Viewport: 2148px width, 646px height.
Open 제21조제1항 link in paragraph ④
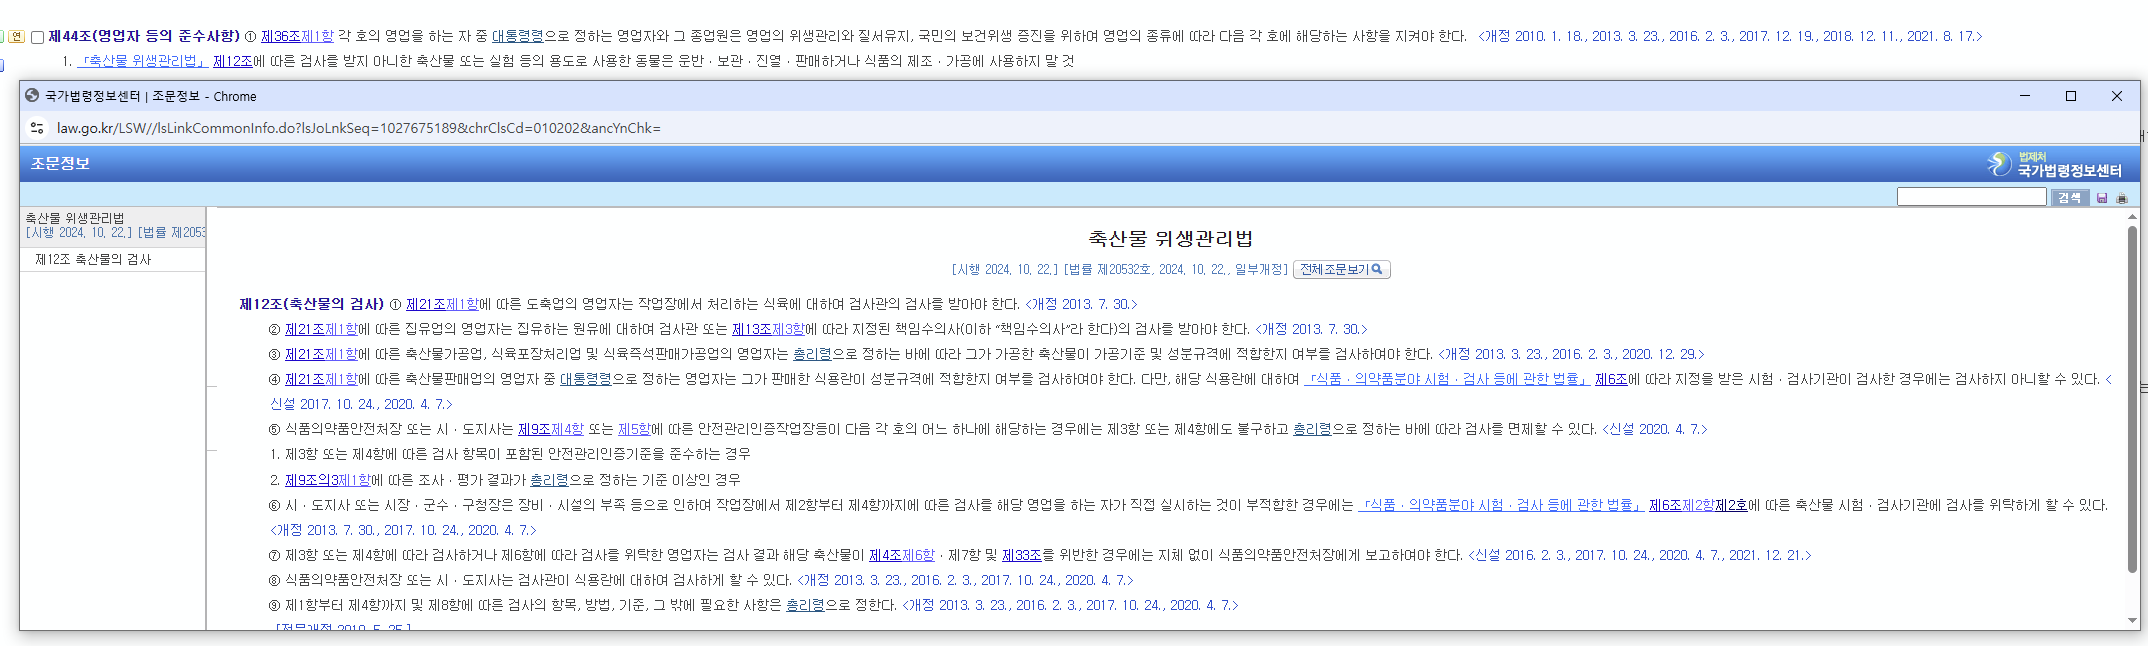(x=321, y=379)
